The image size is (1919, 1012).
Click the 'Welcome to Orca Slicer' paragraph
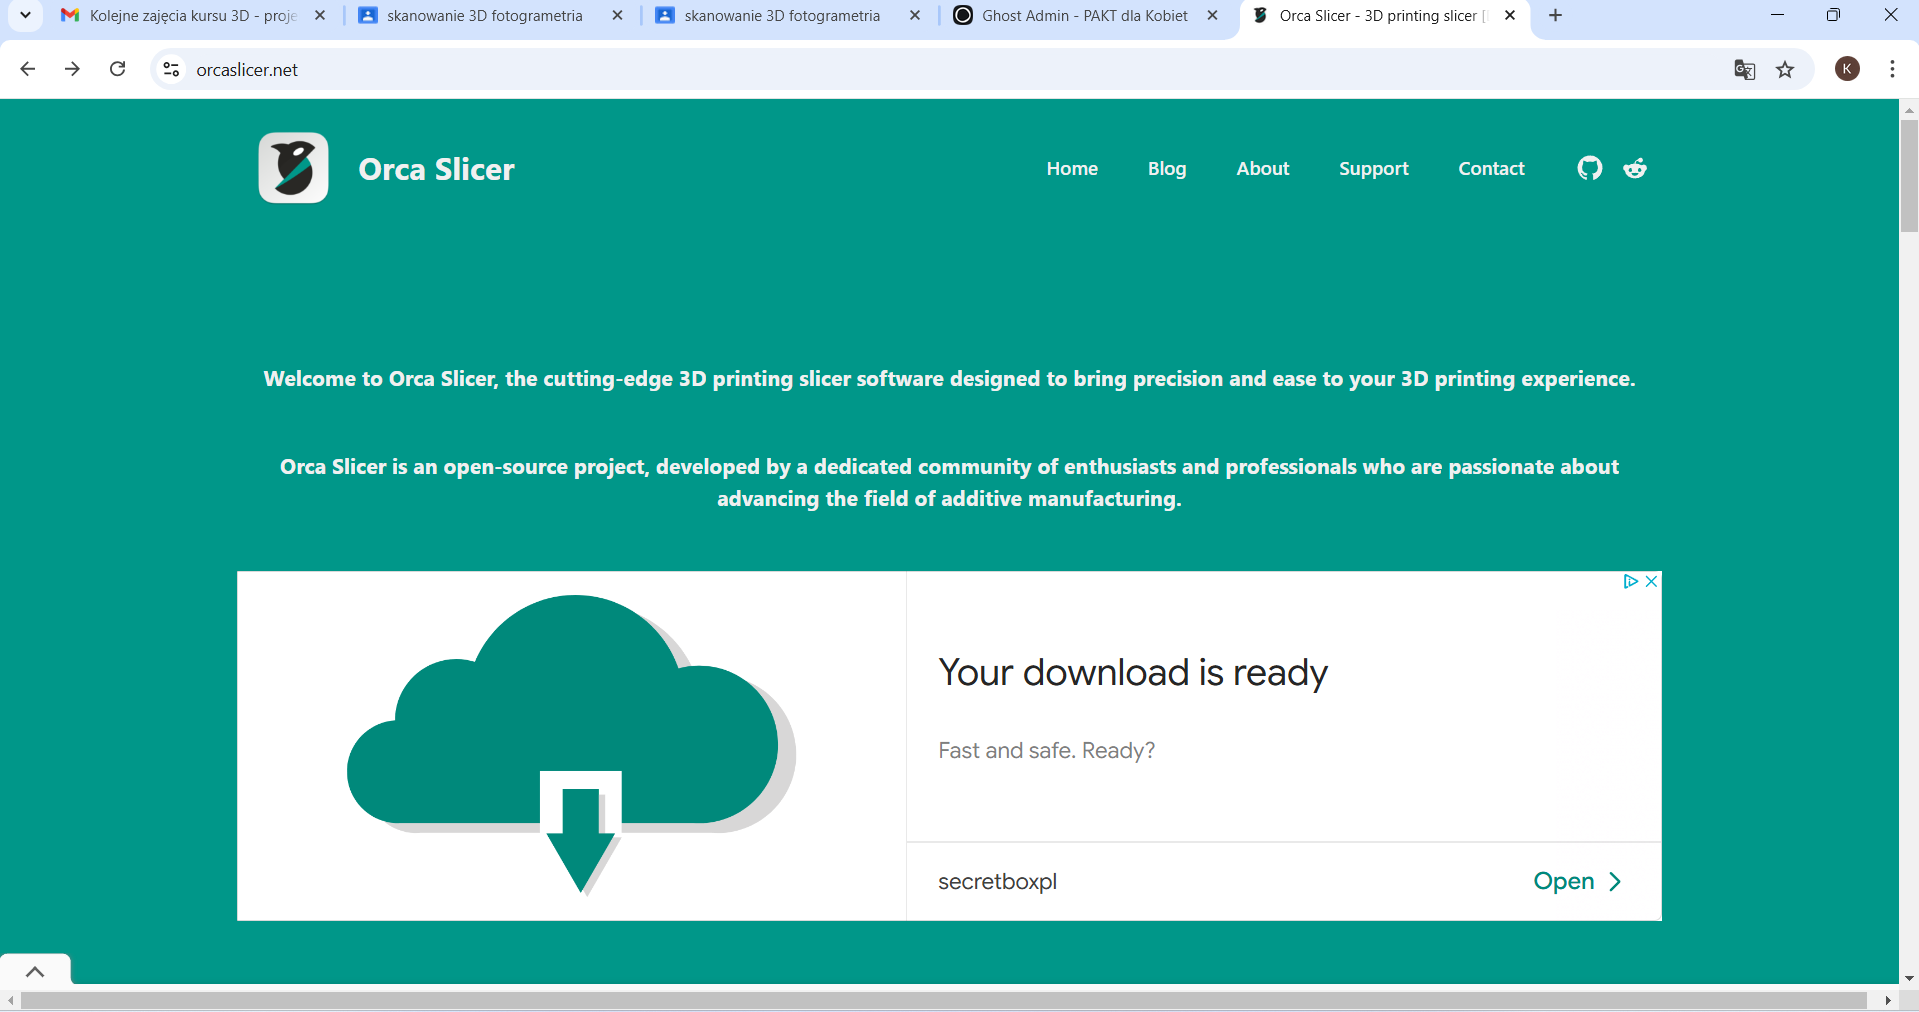[949, 379]
